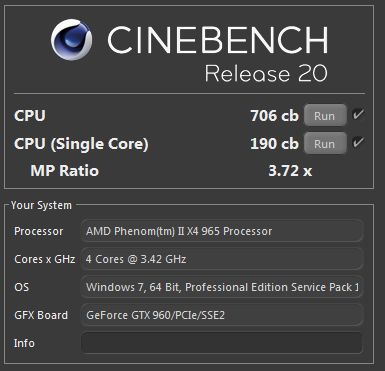Viewport: 385px width, 371px height.
Task: Toggle the CPU (Single Core) checkbox
Action: point(358,143)
